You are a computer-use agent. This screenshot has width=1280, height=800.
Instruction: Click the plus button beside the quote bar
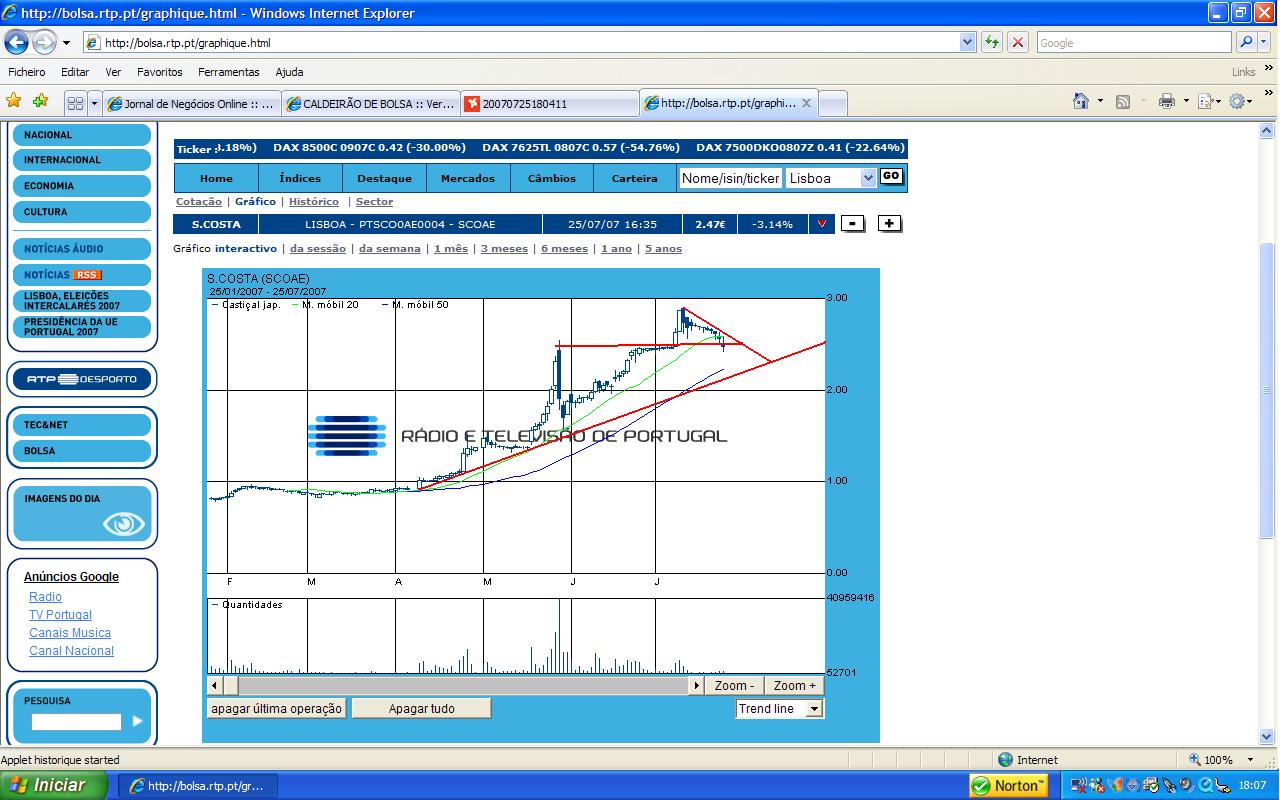(889, 224)
